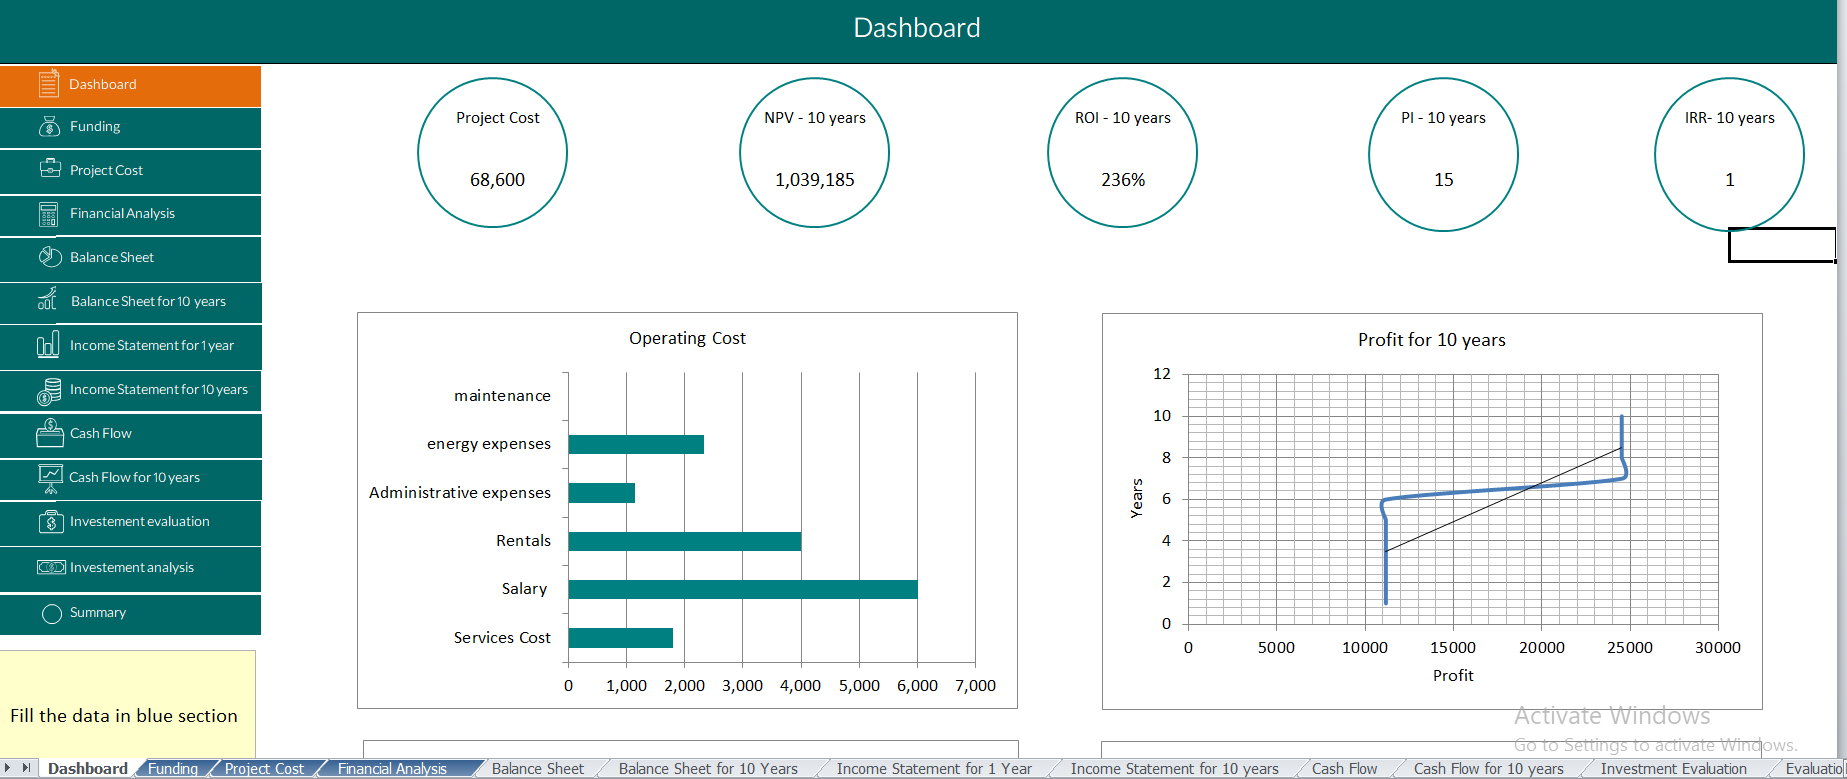Open the Funding sidebar button

tap(130, 127)
